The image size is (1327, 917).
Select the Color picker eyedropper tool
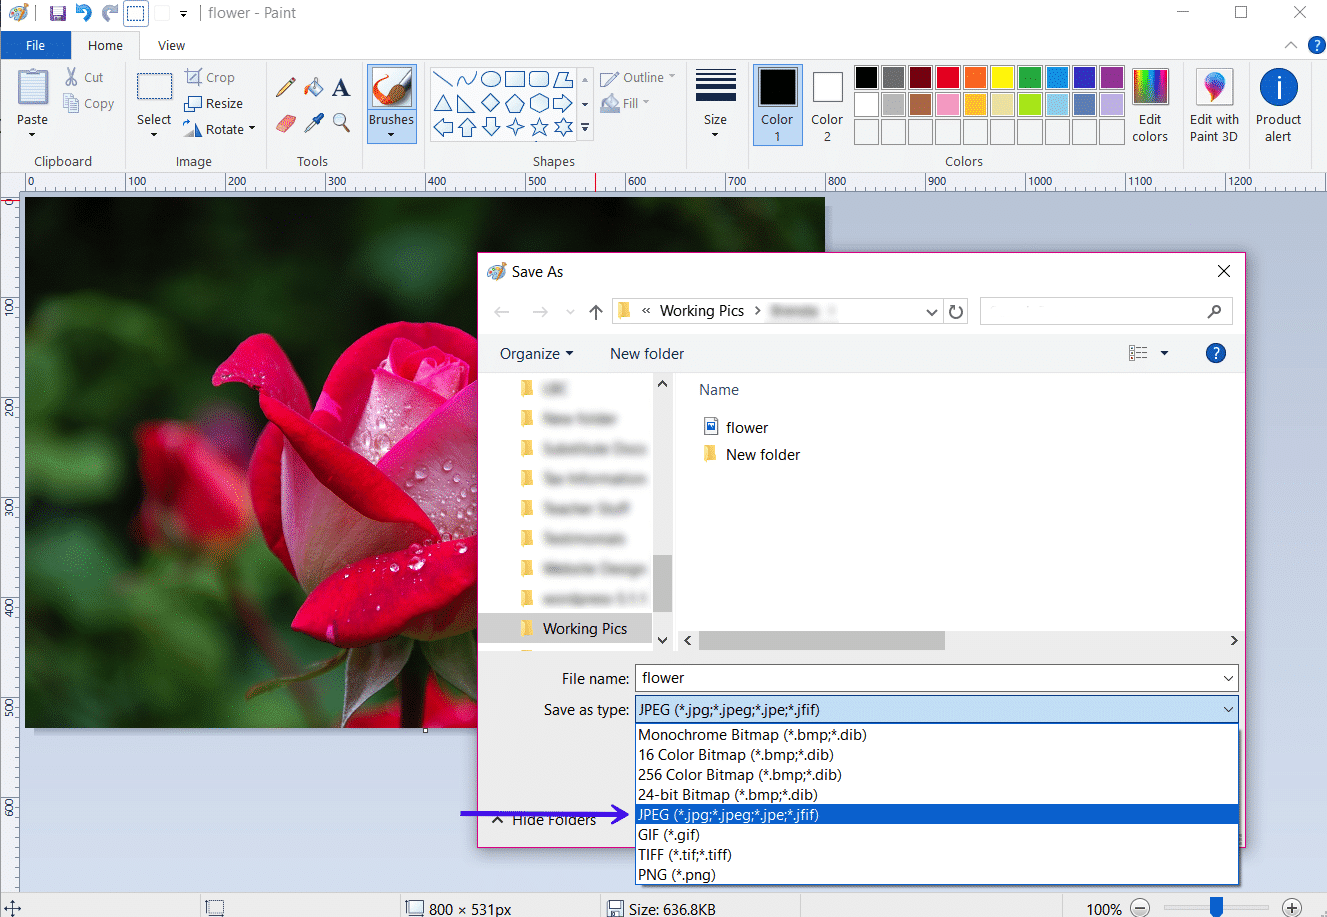[x=314, y=122]
